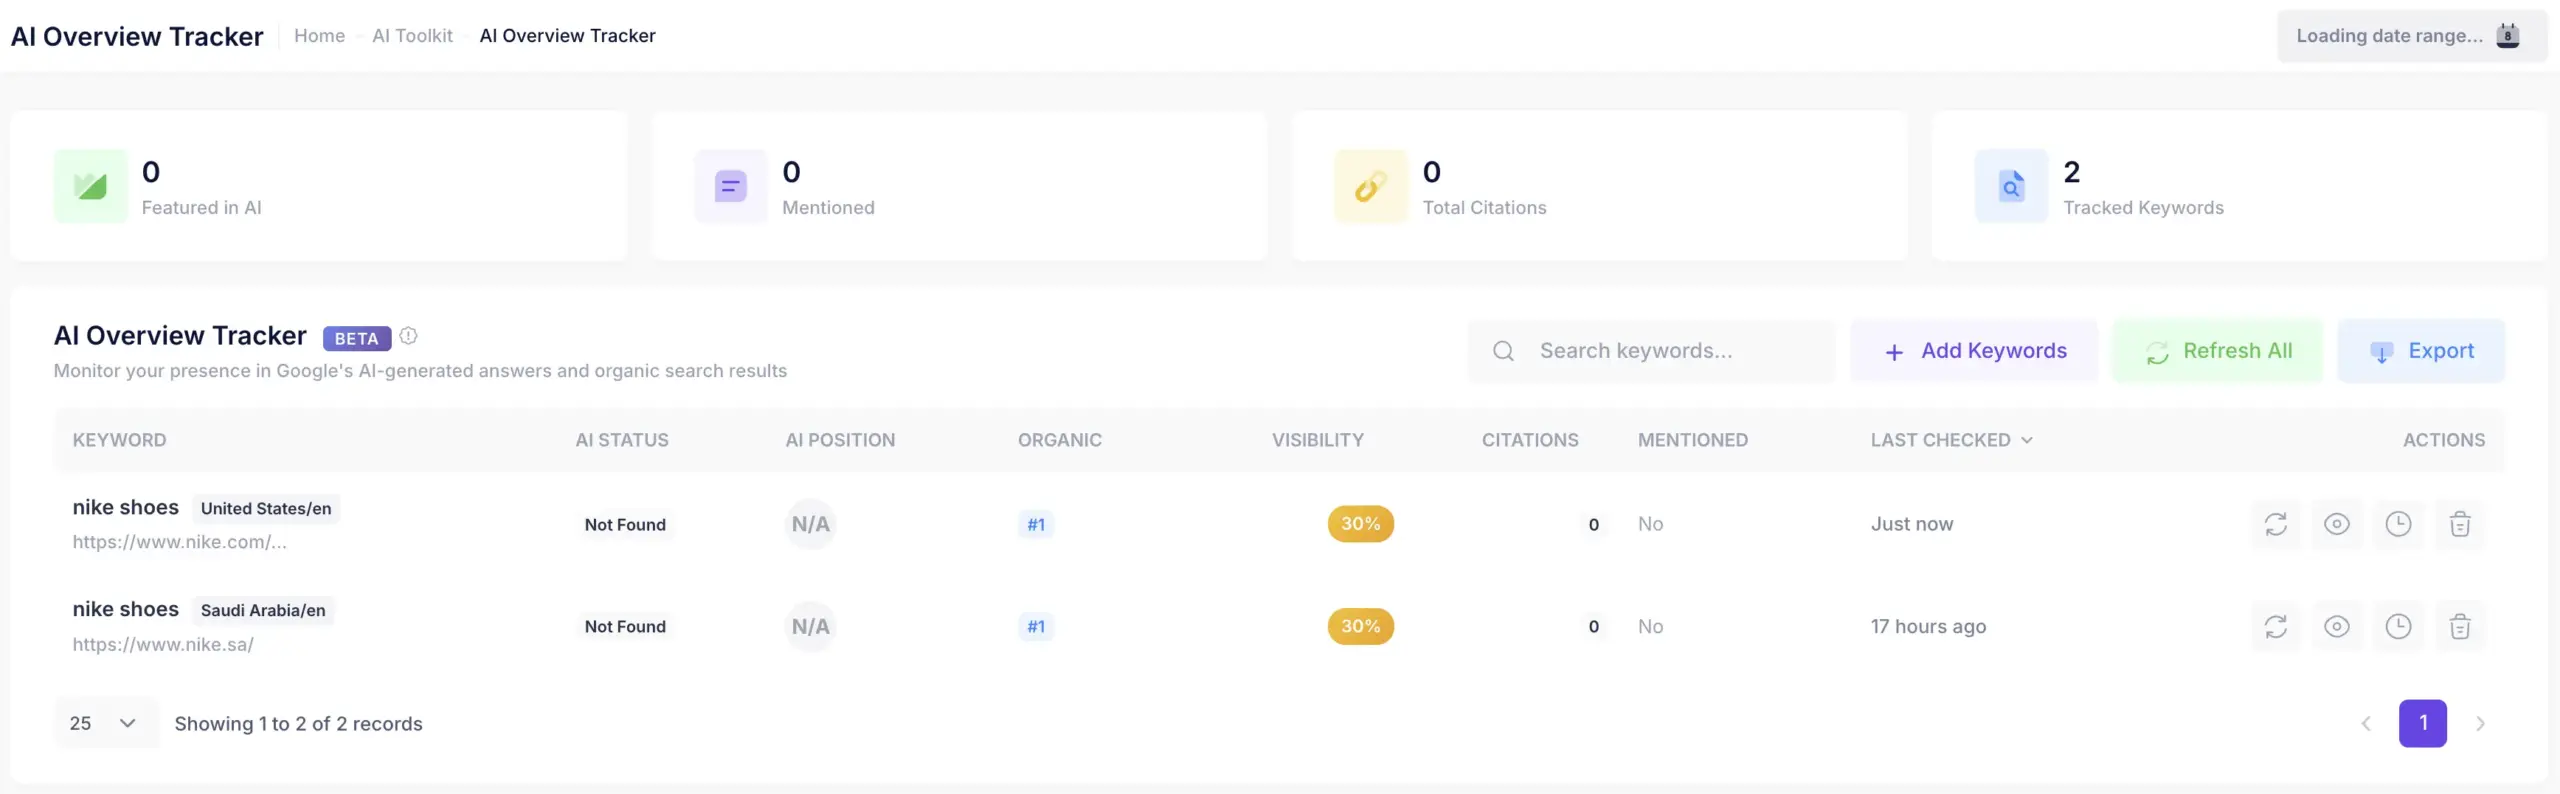
Task: Open history for nike shoes Saudi Arabia row
Action: [x=2398, y=626]
